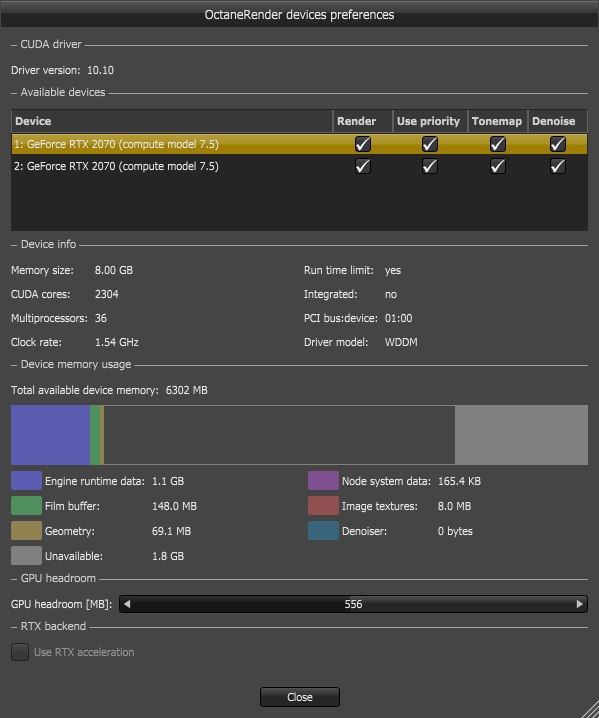Click the Memory size 8.00 GB value

tap(114, 270)
